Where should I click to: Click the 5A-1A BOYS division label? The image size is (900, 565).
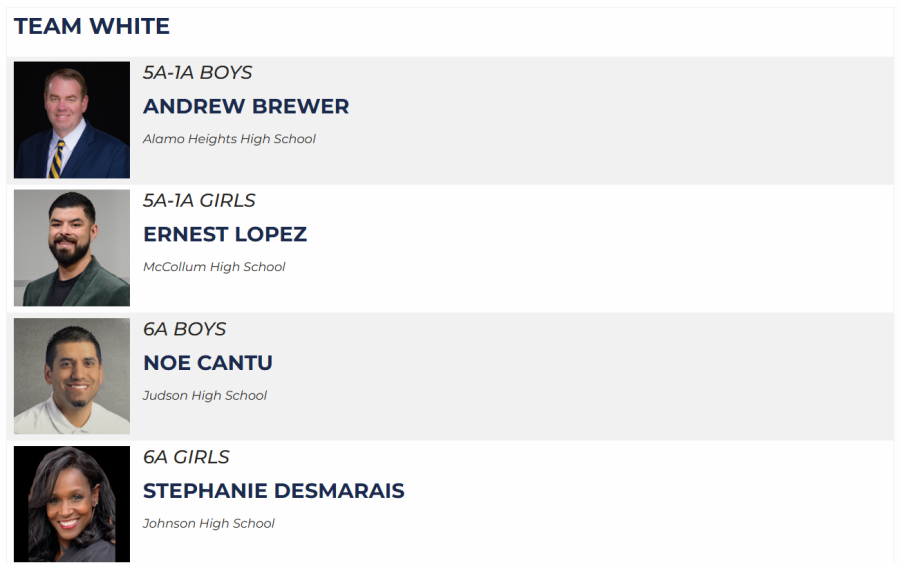click(198, 72)
